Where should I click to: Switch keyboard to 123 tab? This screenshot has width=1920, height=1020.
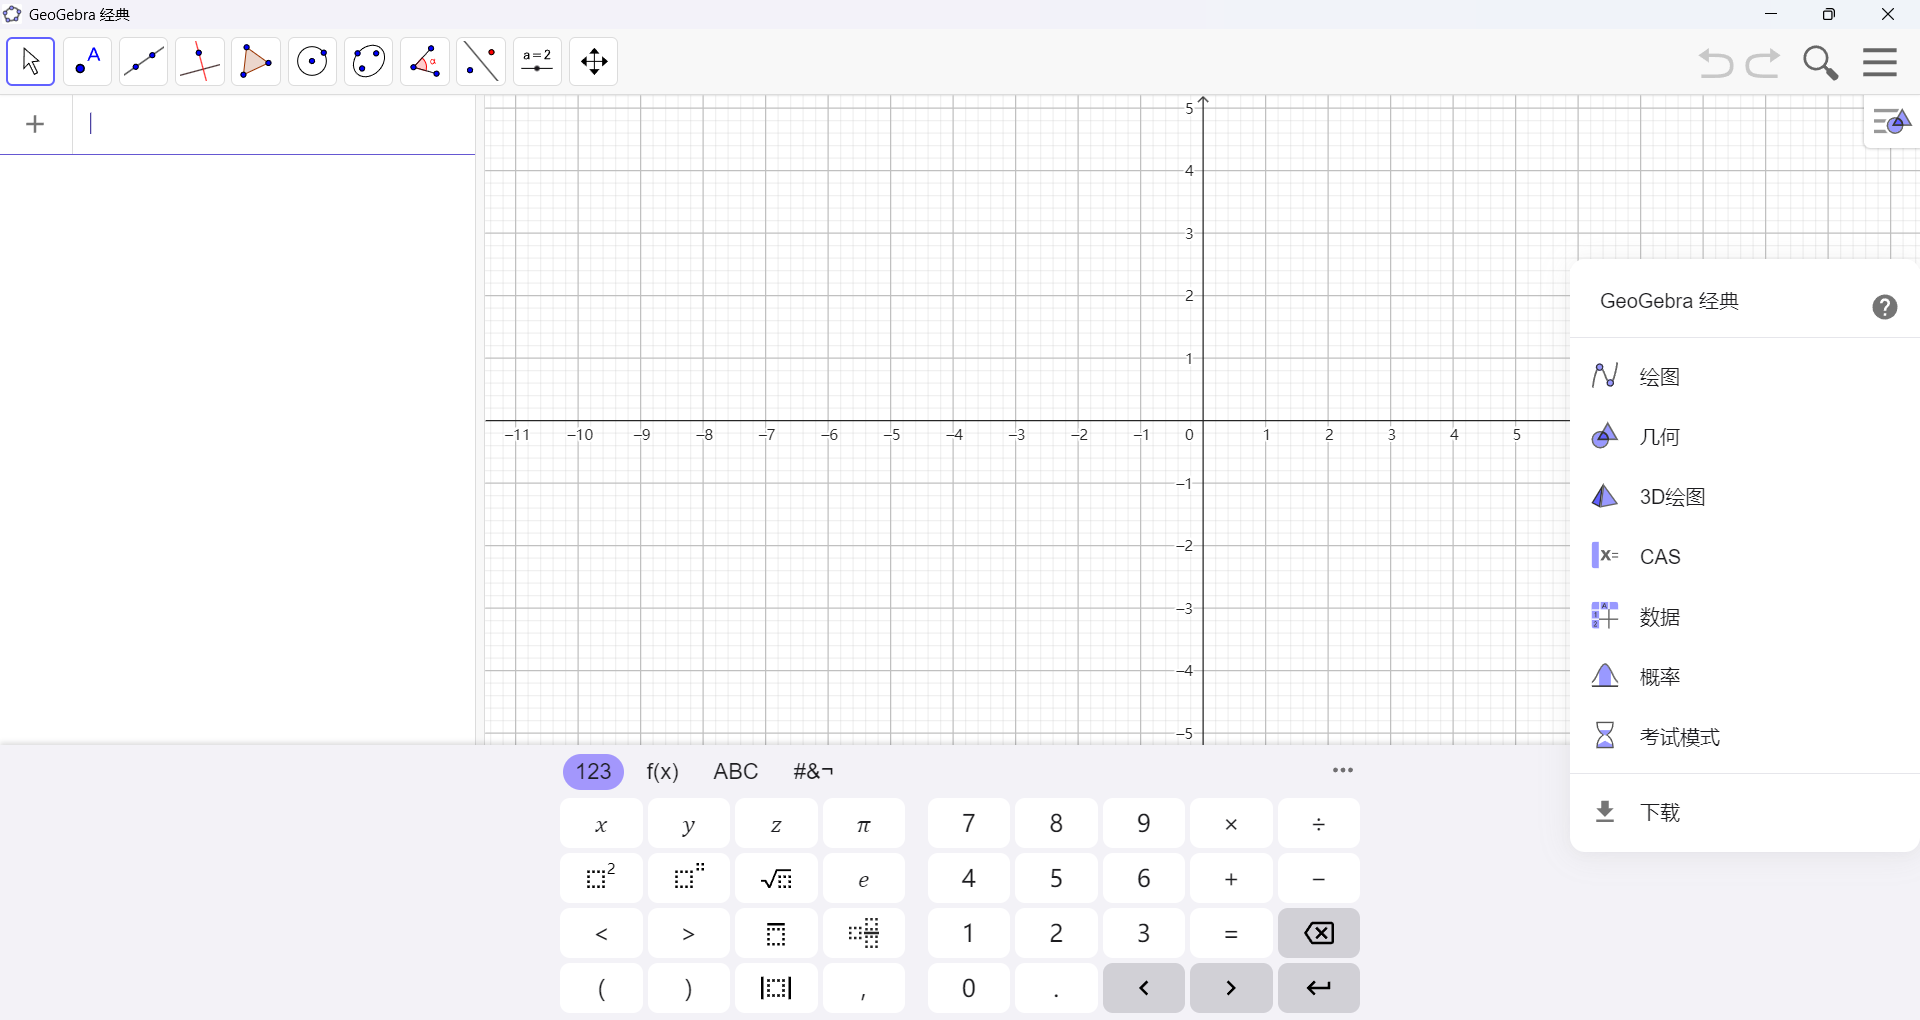pyautogui.click(x=594, y=772)
